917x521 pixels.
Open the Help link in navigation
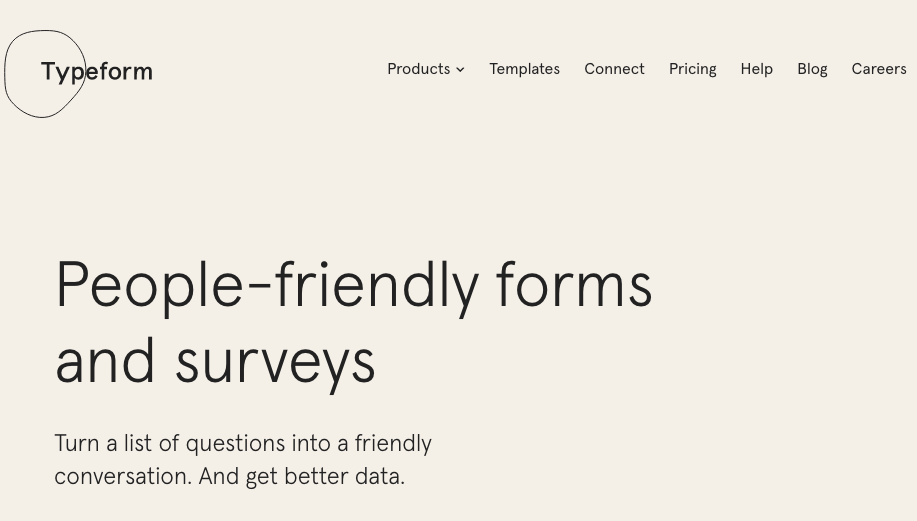click(x=757, y=69)
